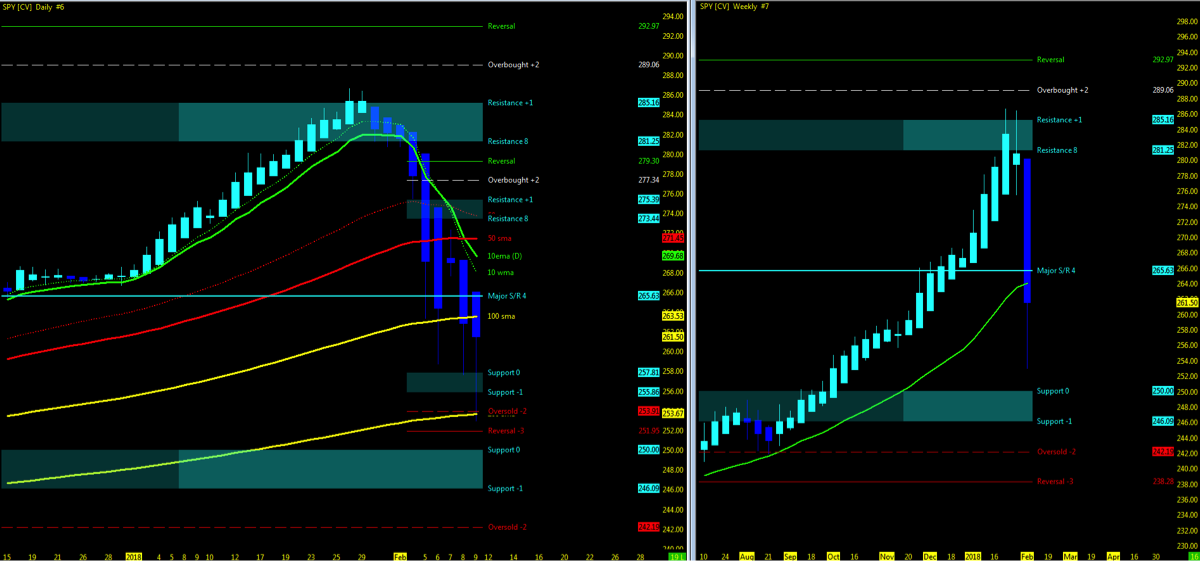Select Support -1 label at 246.09 in Daily chart

[x=507, y=488]
